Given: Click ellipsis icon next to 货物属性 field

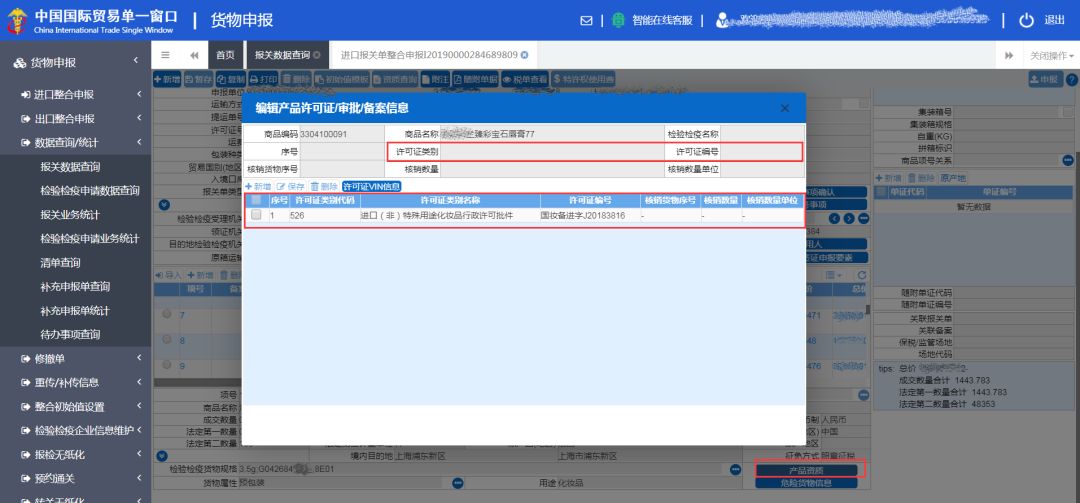Looking at the screenshot, I should click(x=457, y=484).
